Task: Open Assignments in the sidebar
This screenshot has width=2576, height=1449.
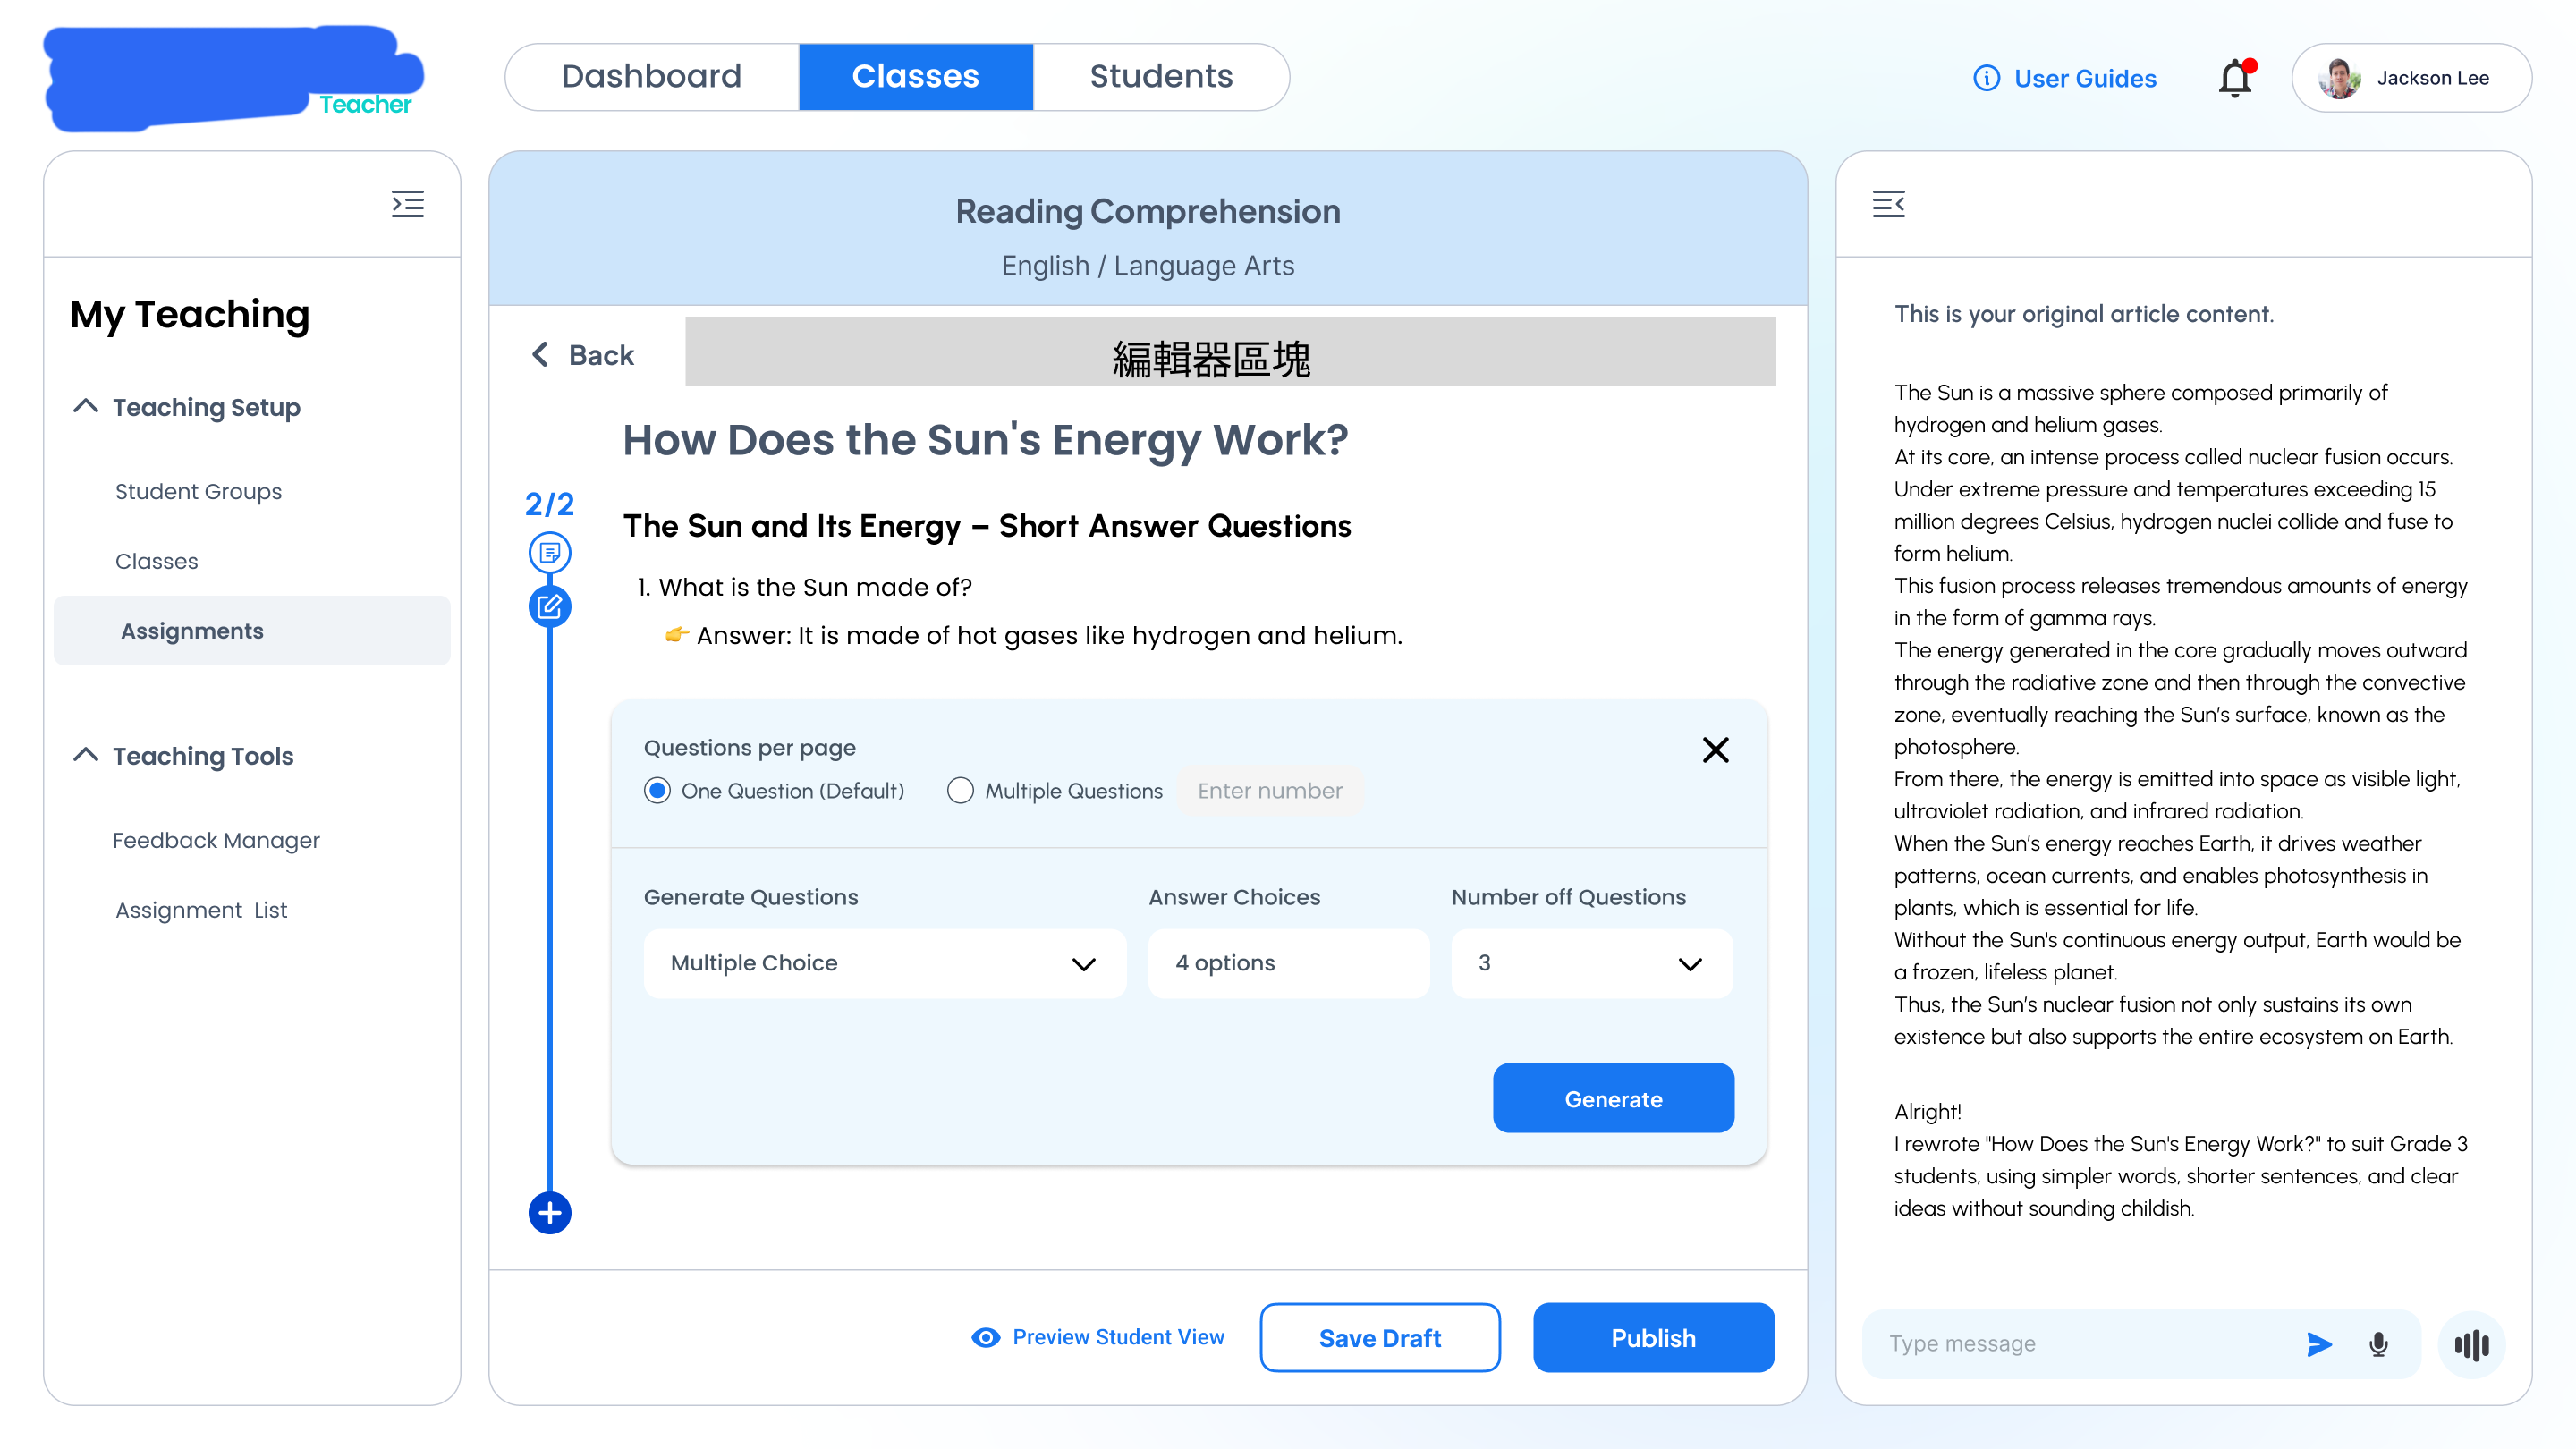Action: 251,630
